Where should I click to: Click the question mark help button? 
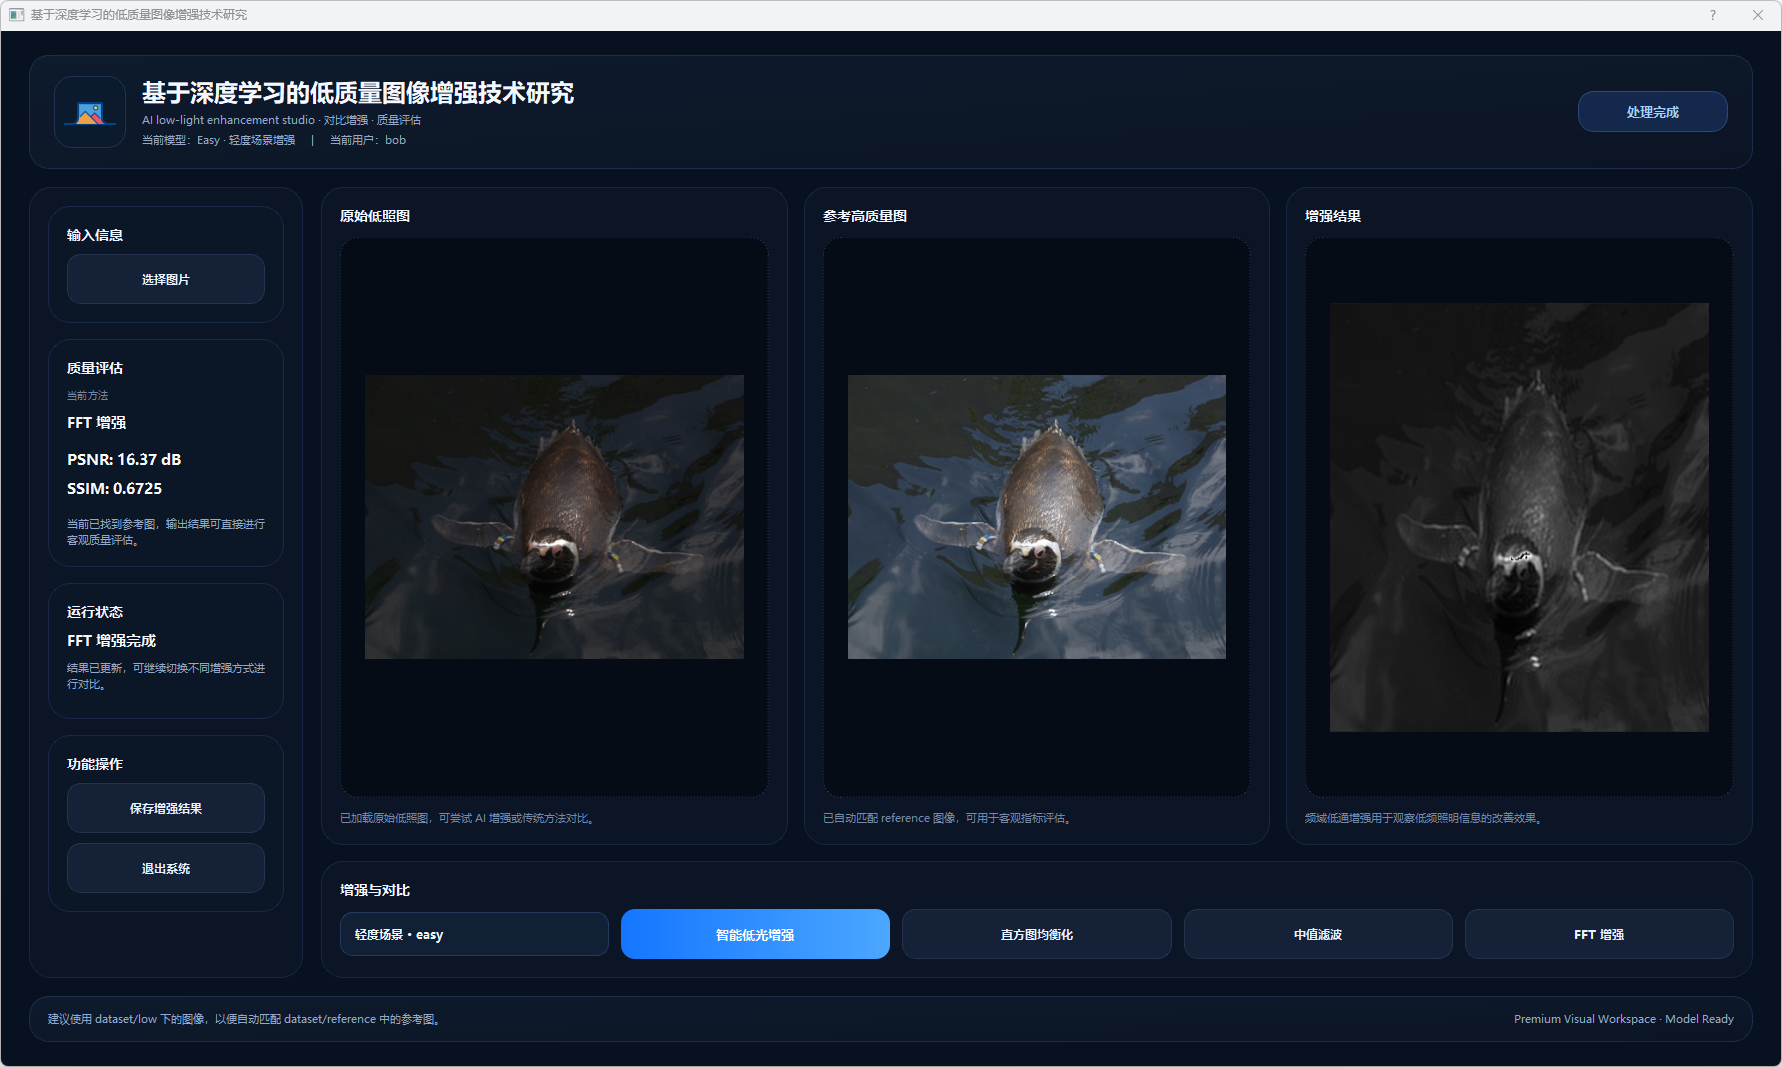1712,15
